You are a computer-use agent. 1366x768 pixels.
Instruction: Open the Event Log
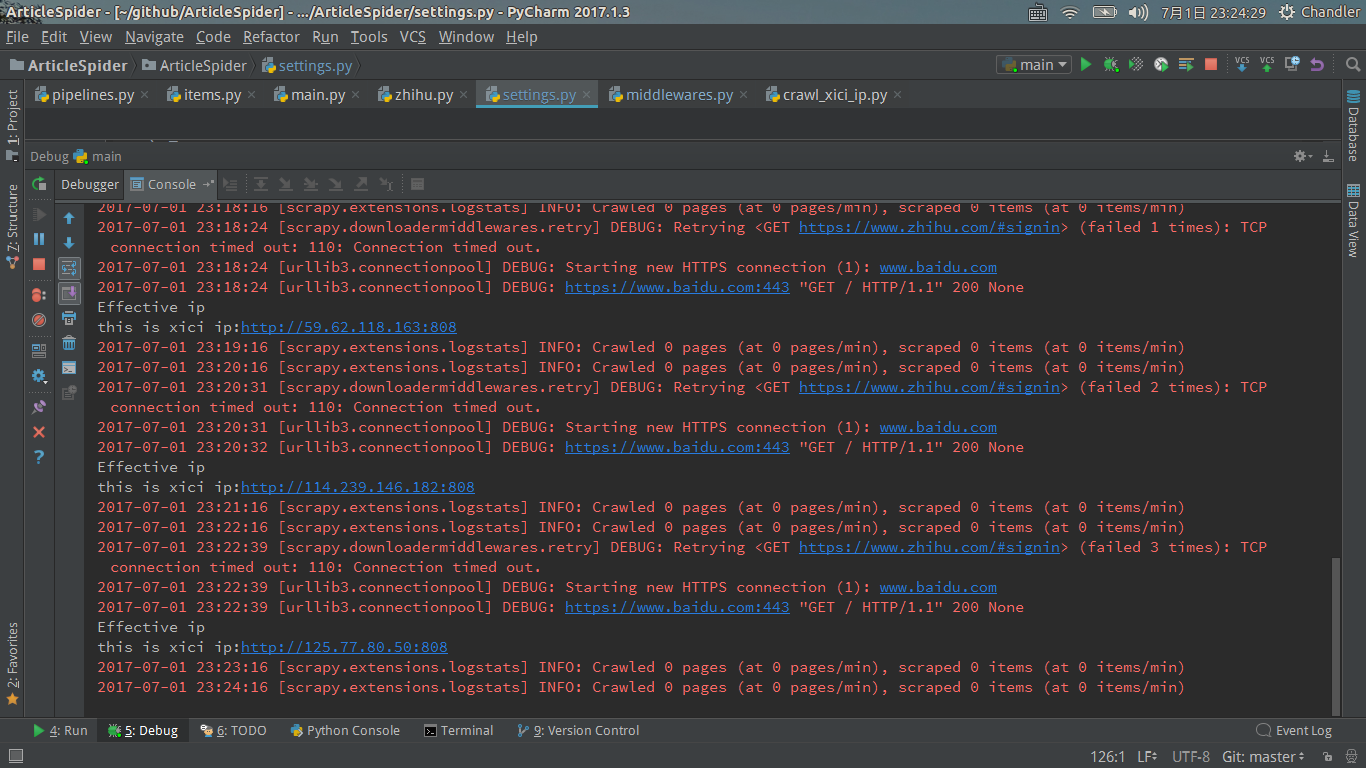tap(1294, 731)
